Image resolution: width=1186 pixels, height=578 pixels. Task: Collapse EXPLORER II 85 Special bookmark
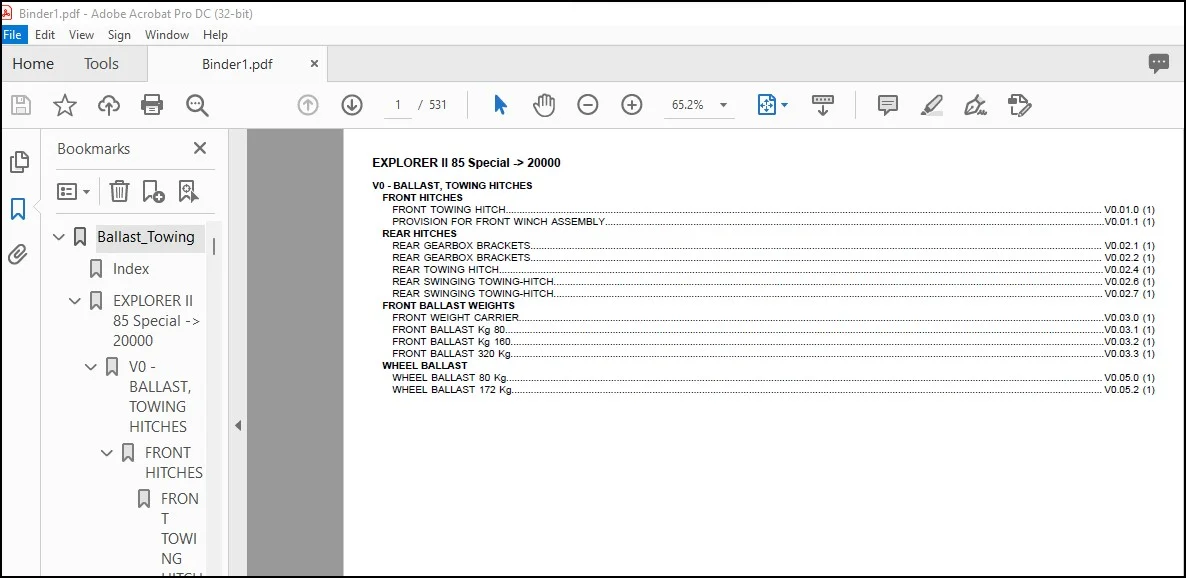coord(74,301)
